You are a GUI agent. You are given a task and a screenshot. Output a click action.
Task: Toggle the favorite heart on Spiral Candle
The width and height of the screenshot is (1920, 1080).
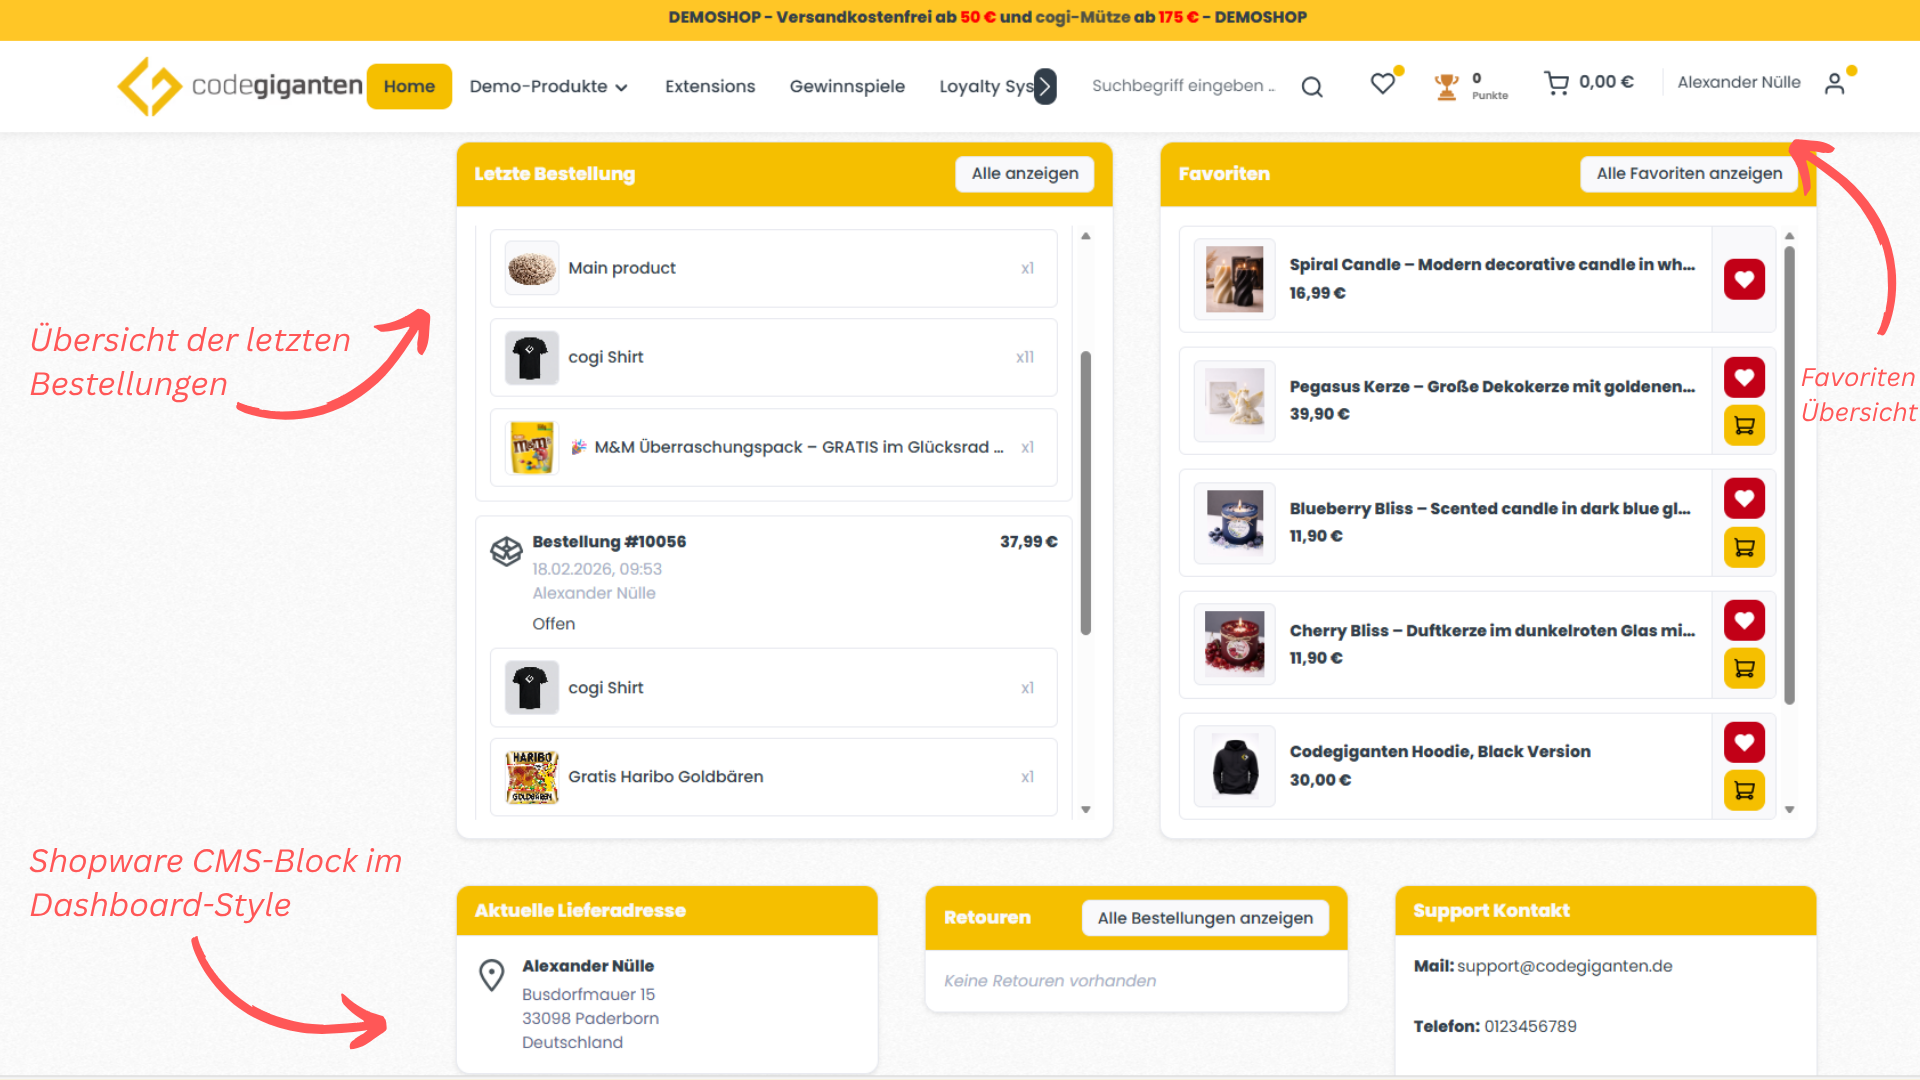(1744, 279)
